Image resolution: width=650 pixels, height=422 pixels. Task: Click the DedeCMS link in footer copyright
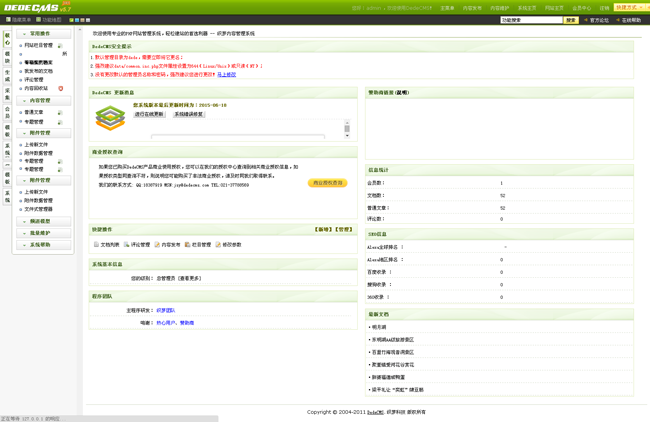click(375, 412)
